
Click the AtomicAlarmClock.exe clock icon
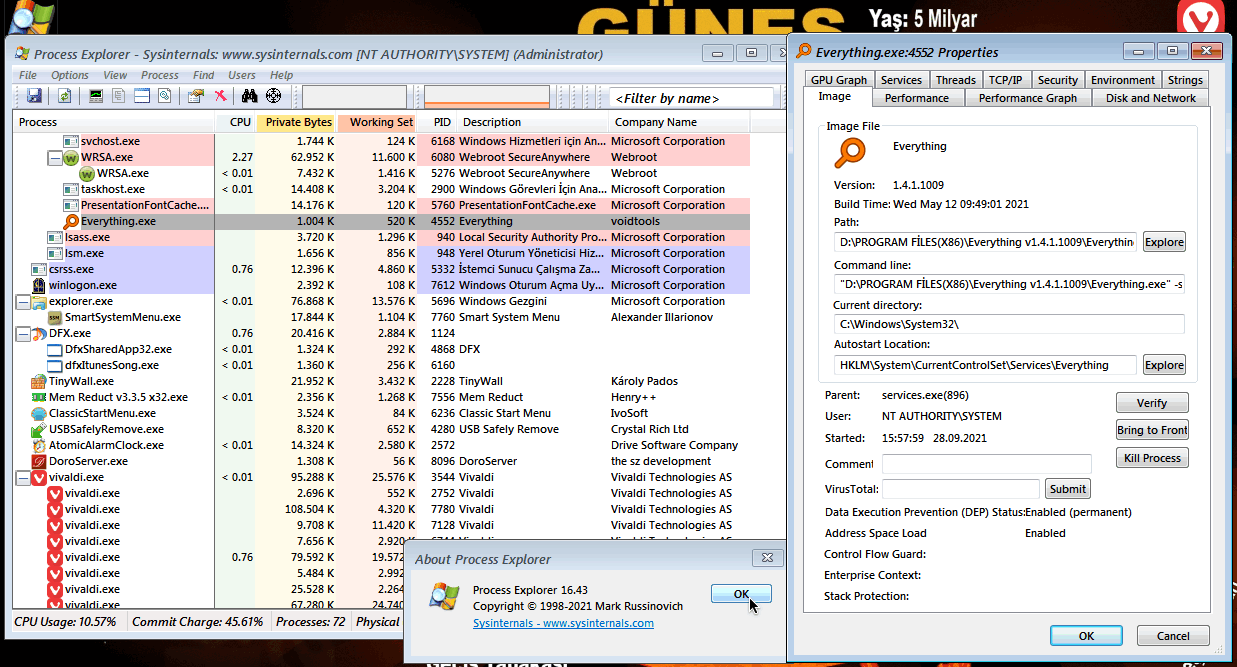39,445
